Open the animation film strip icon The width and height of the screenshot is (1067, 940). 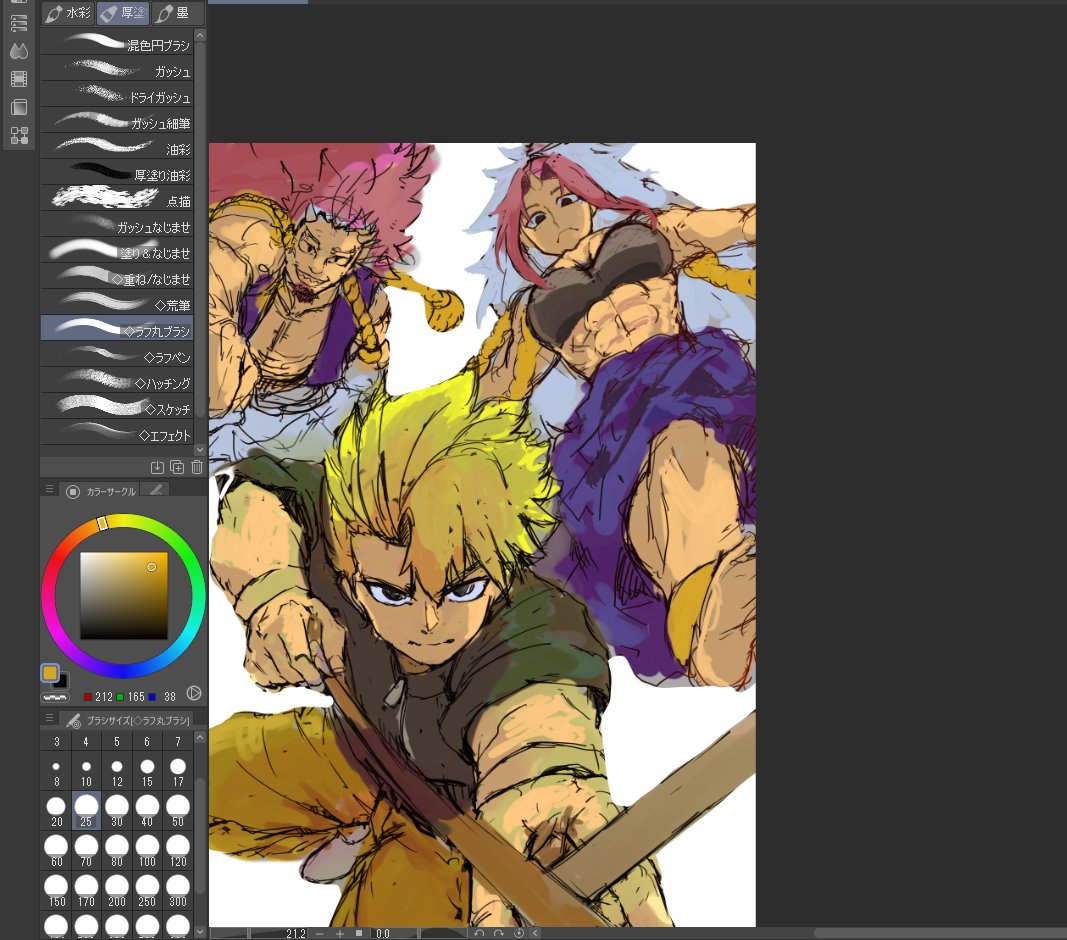pyautogui.click(x=19, y=79)
